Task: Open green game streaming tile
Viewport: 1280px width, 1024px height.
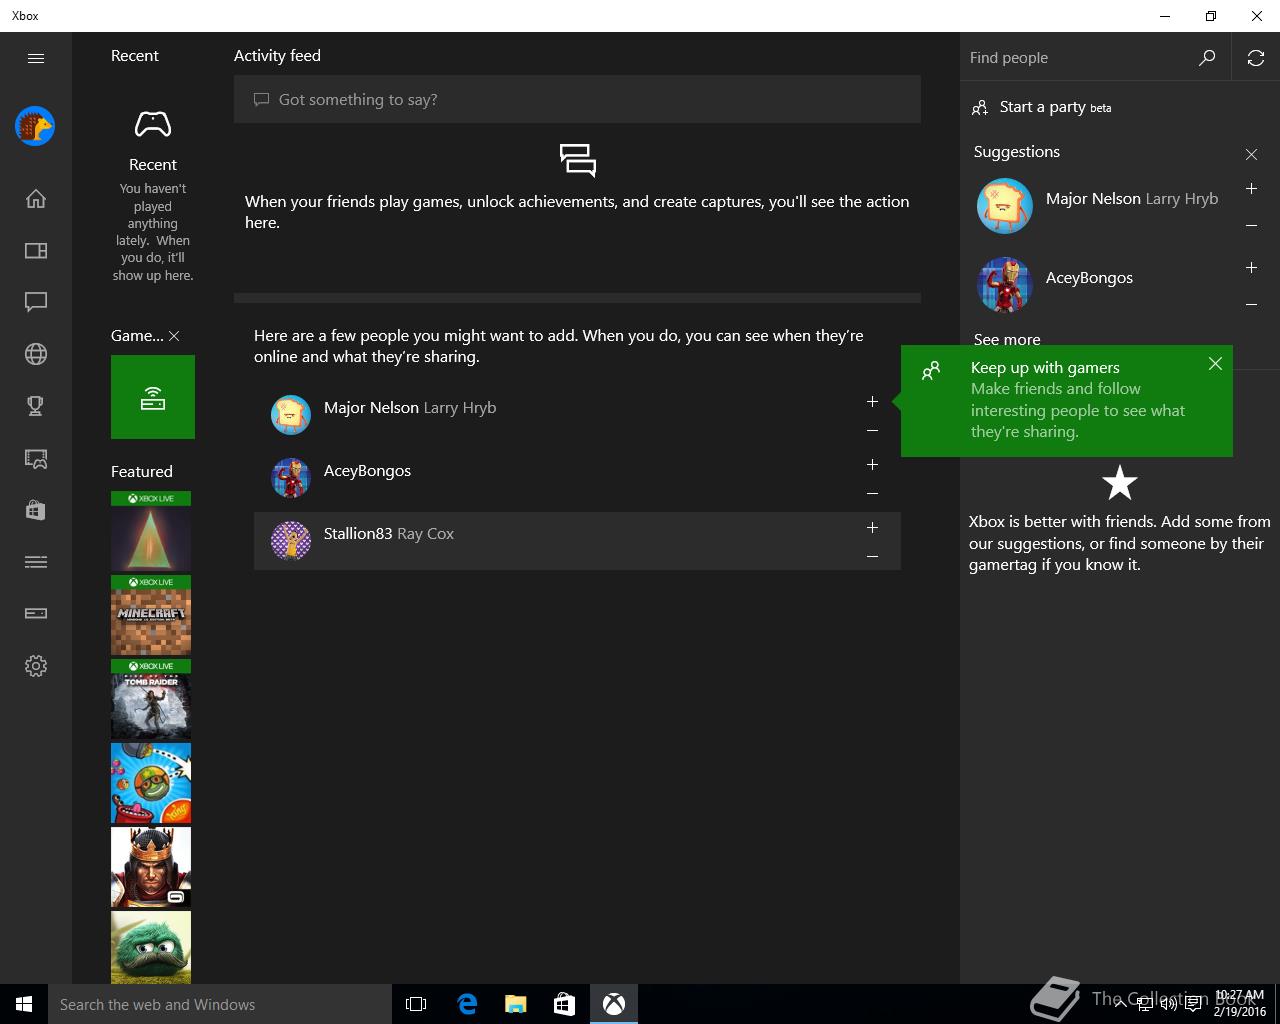Action: click(153, 397)
